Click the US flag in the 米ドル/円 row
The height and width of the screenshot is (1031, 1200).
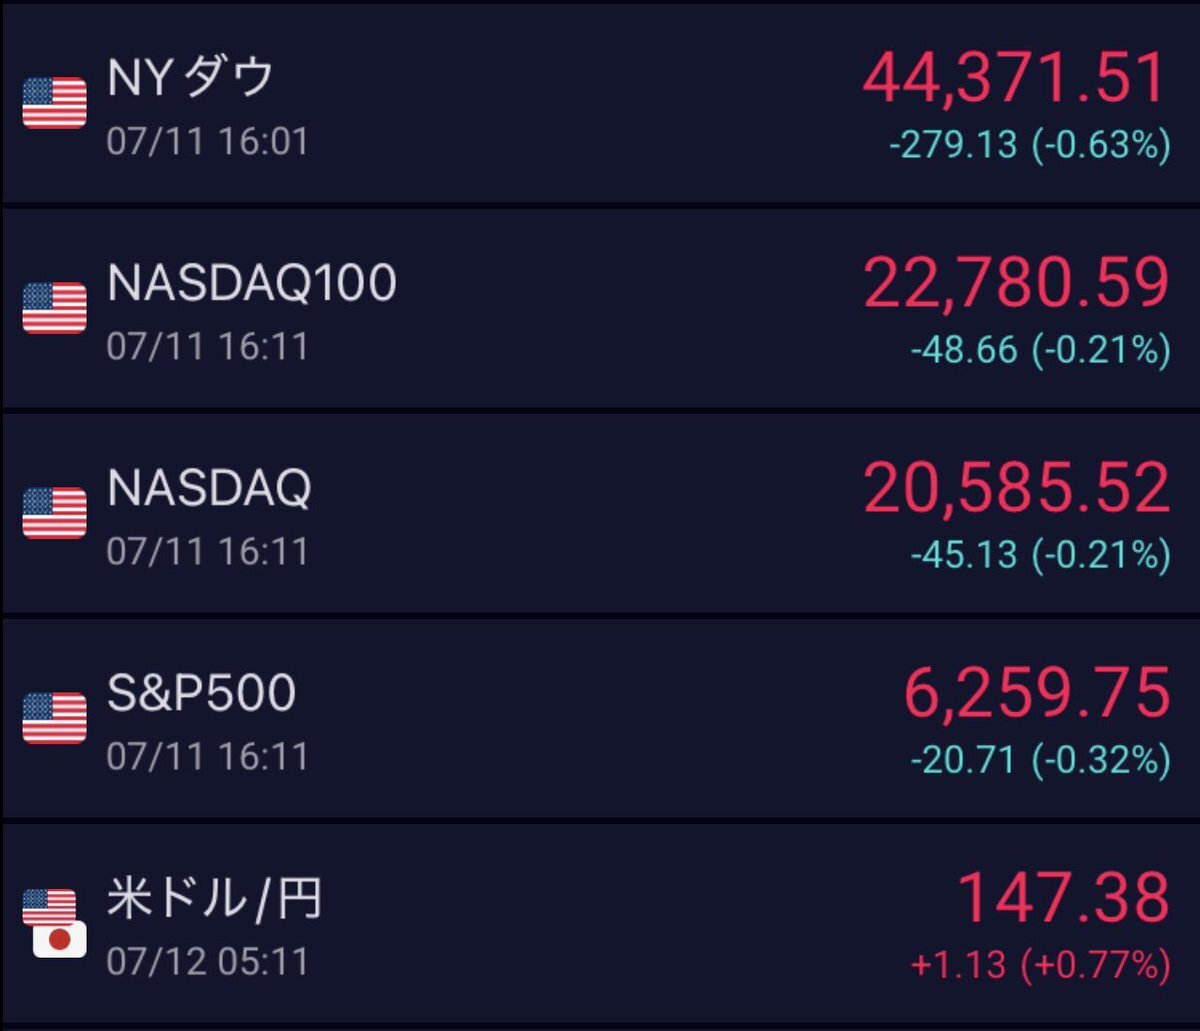pos(50,905)
